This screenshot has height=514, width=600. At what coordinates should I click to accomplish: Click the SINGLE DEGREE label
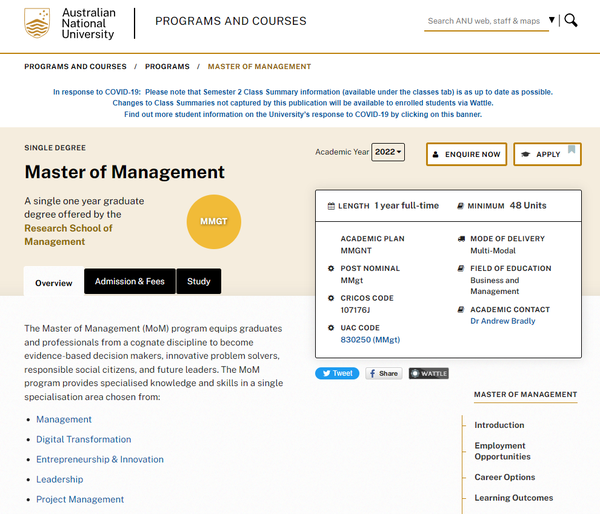tap(55, 148)
